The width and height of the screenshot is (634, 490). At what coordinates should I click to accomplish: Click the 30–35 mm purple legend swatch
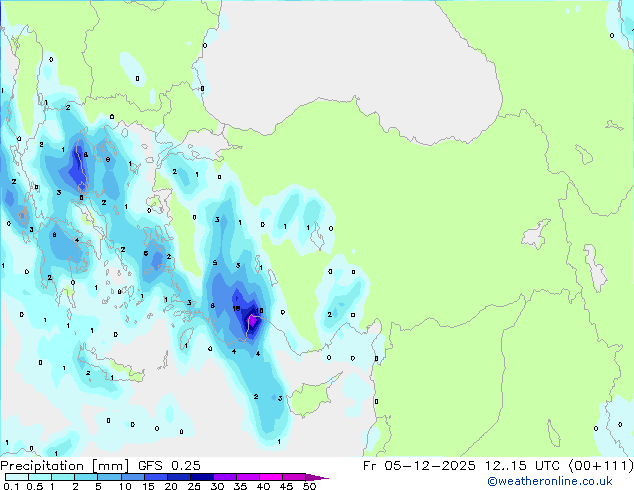224,477
